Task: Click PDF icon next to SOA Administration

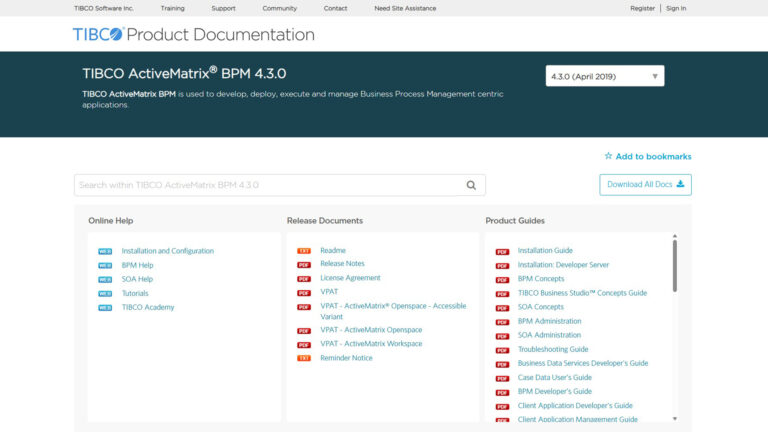Action: pyautogui.click(x=502, y=336)
